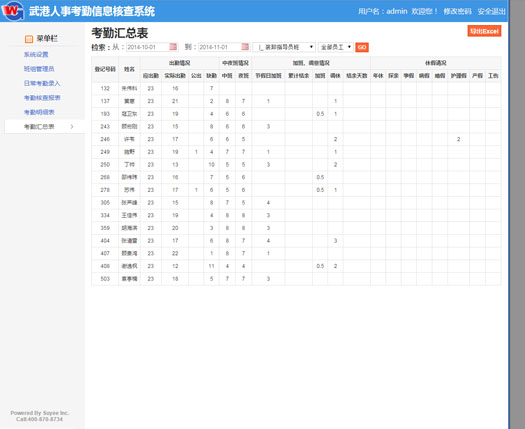
Task: Click the 调休 column header
Action: coord(335,76)
